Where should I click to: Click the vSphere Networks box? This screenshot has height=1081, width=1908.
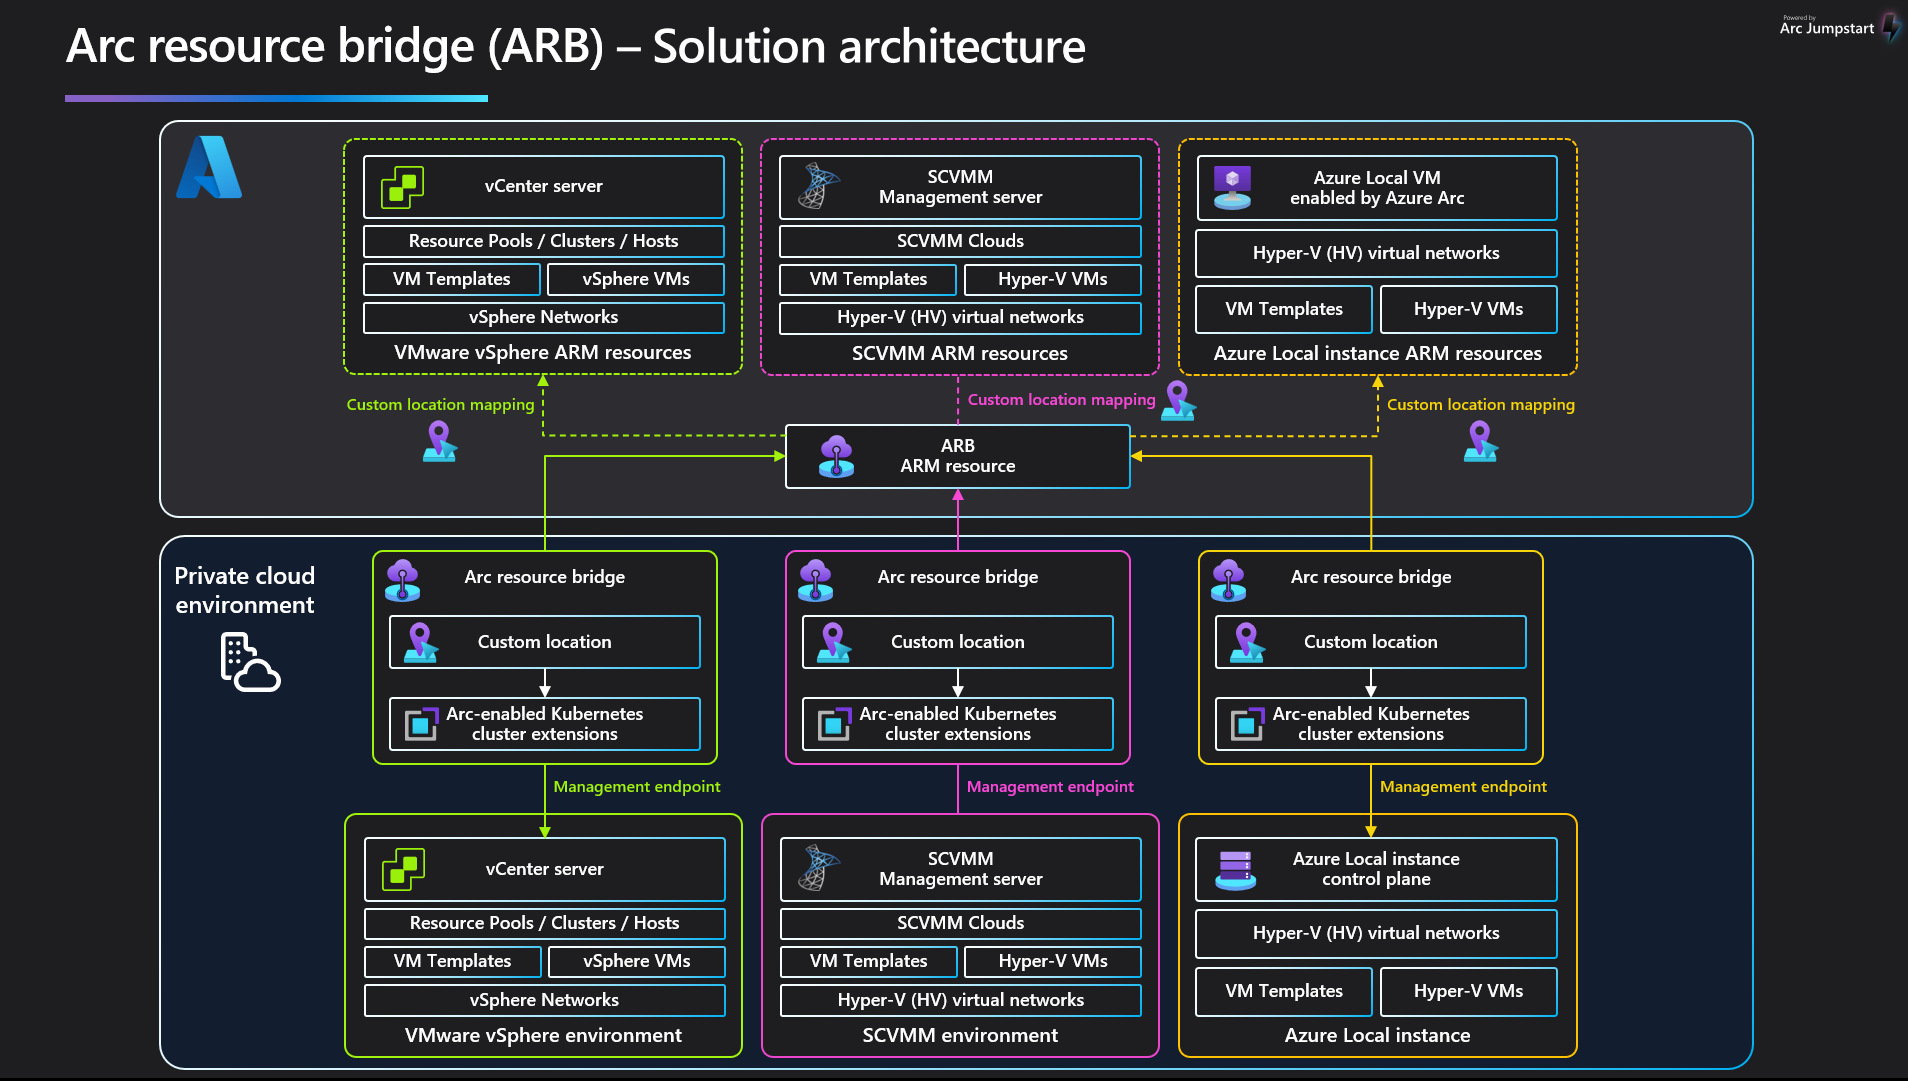tap(543, 317)
